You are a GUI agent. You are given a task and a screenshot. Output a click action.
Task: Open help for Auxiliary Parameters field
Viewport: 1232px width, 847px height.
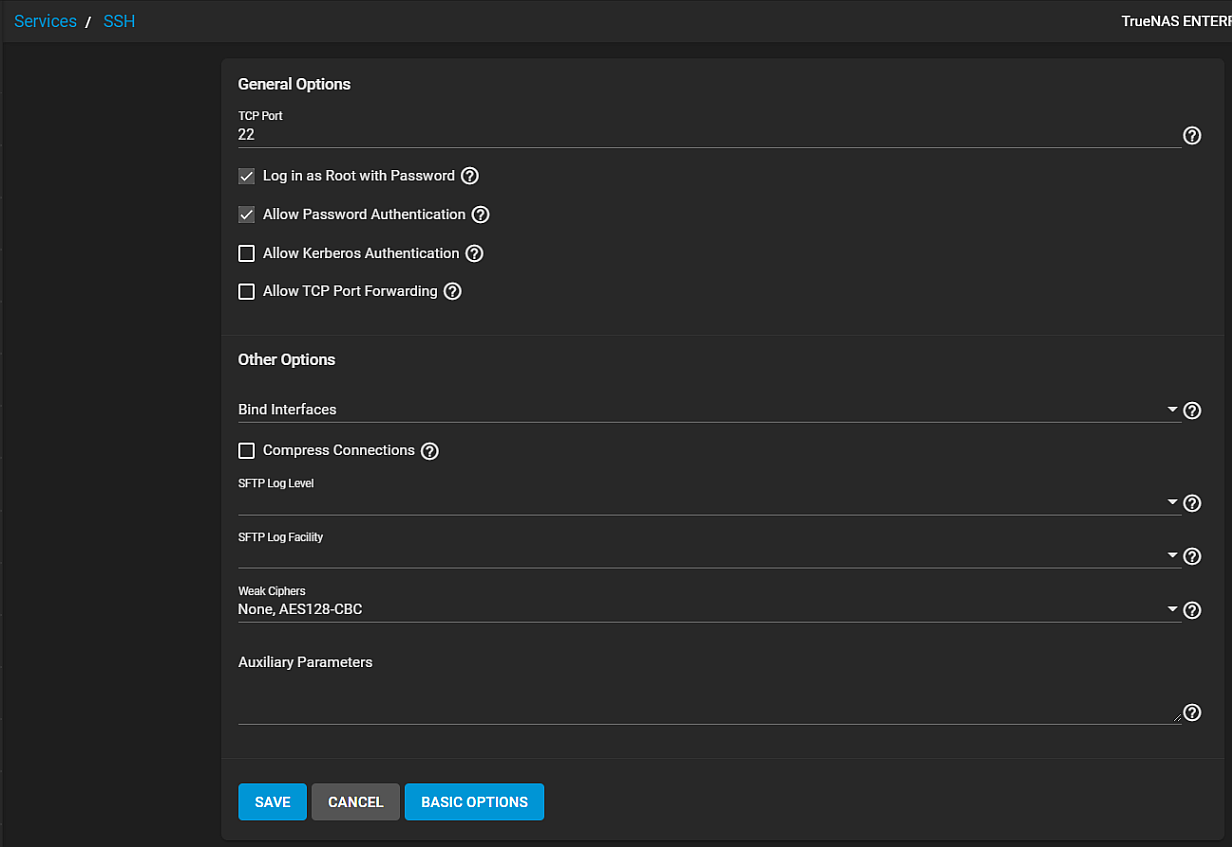(1191, 713)
